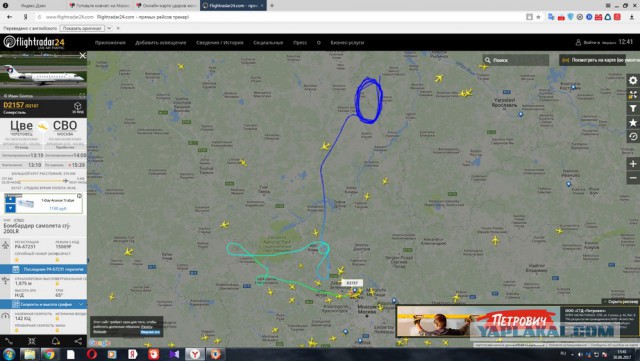The image size is (640, 361).
Task: Close the D2157 flight details panel
Action: click(82, 56)
